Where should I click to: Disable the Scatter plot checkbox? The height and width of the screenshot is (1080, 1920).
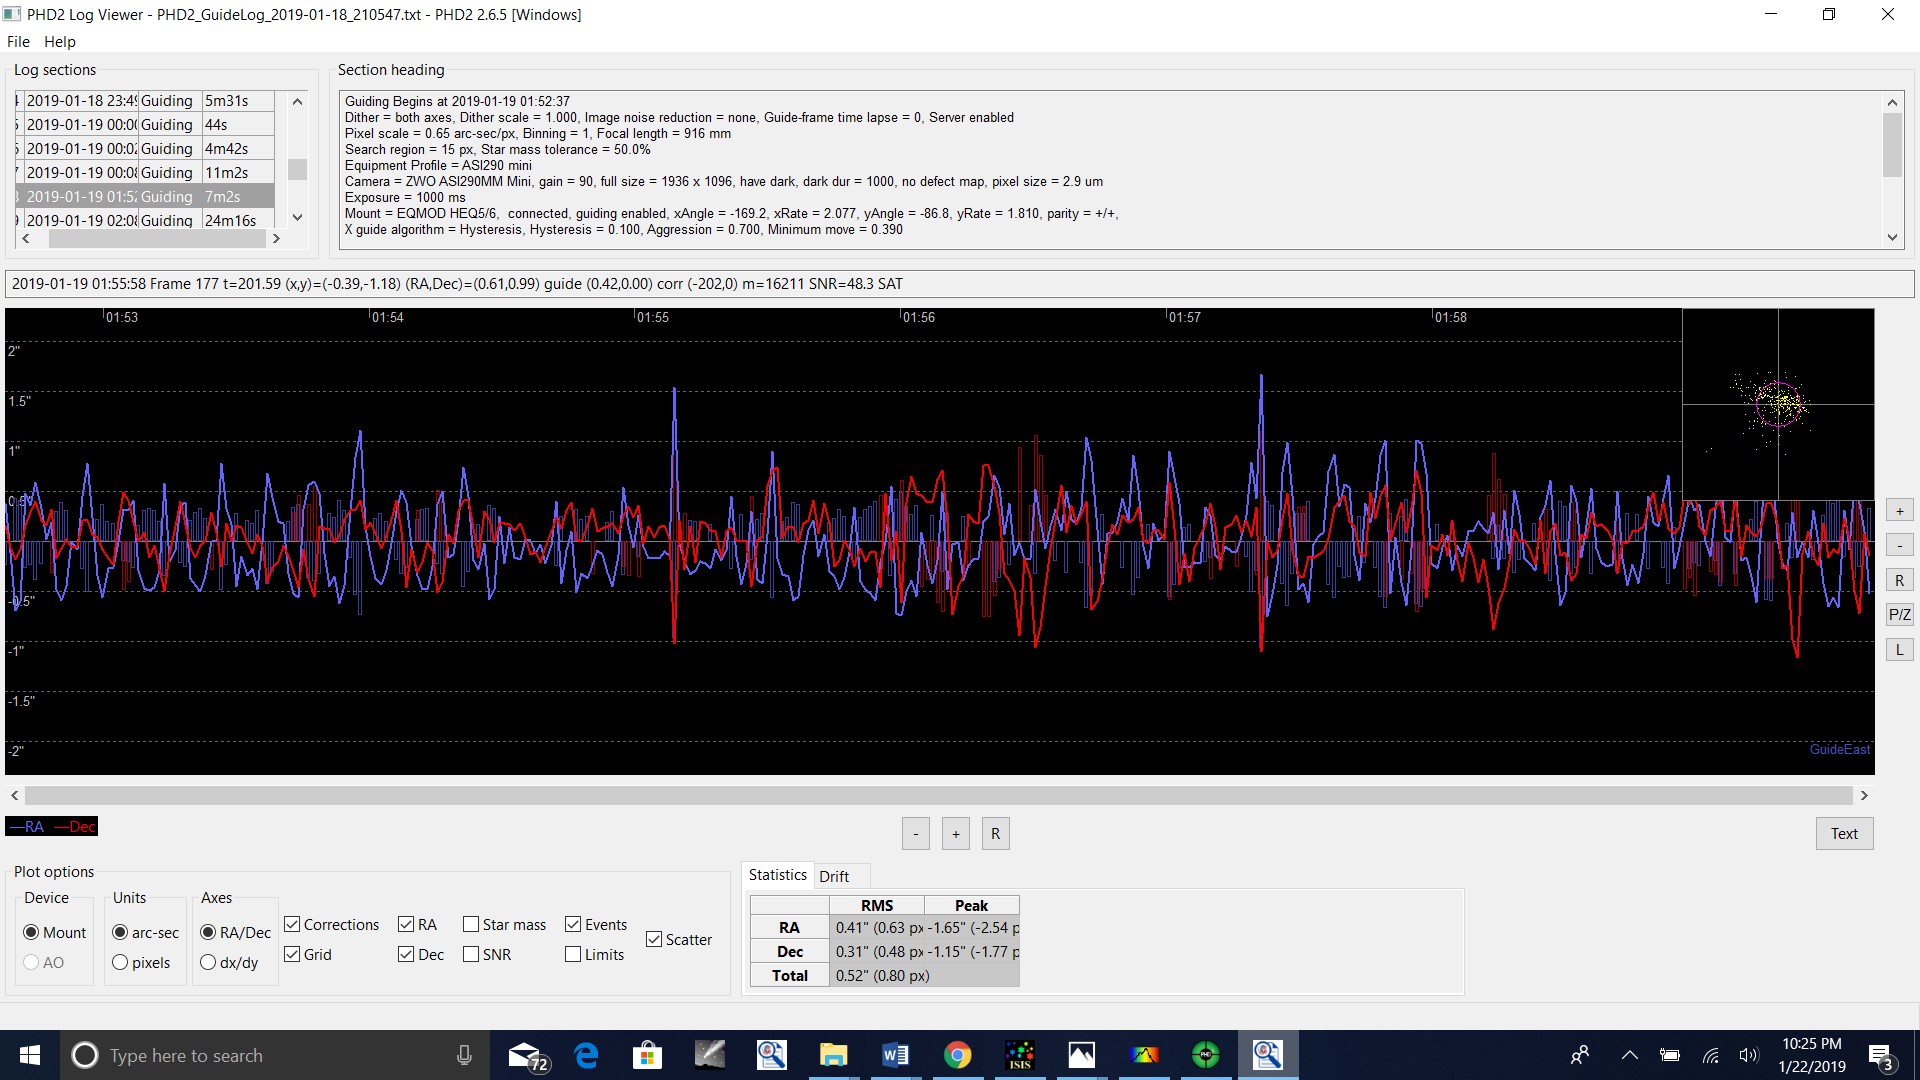point(654,939)
